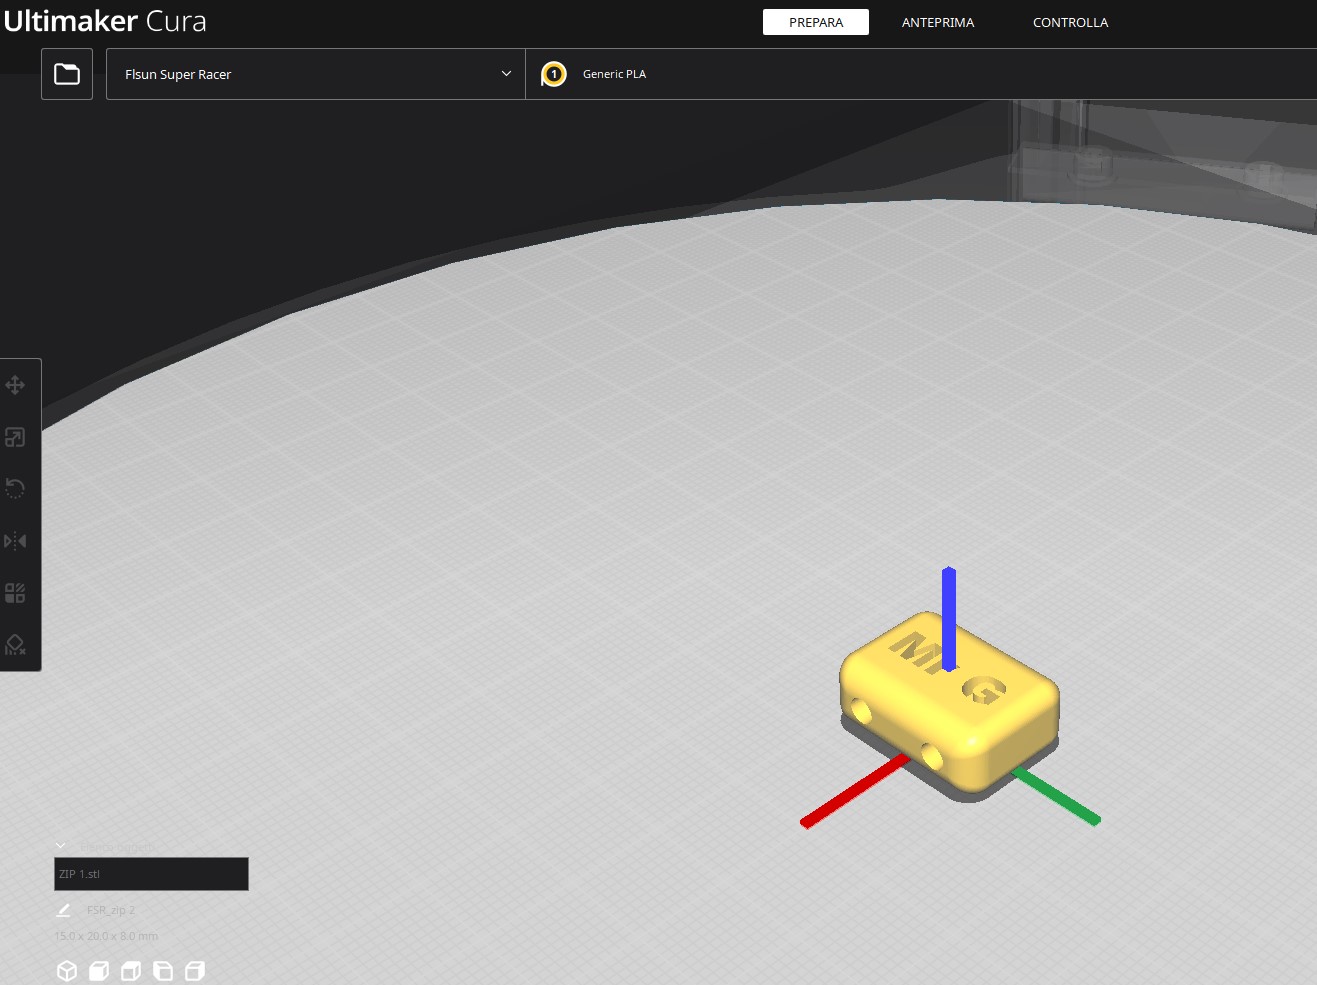Click the open file folder icon
This screenshot has height=985, width=1317.
pyautogui.click(x=67, y=74)
